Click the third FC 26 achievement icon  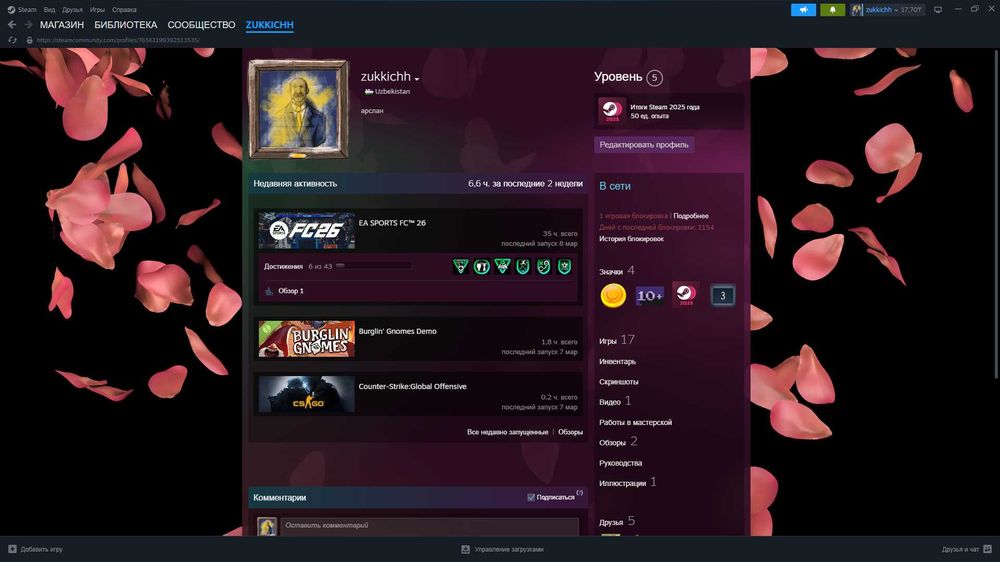click(503, 267)
